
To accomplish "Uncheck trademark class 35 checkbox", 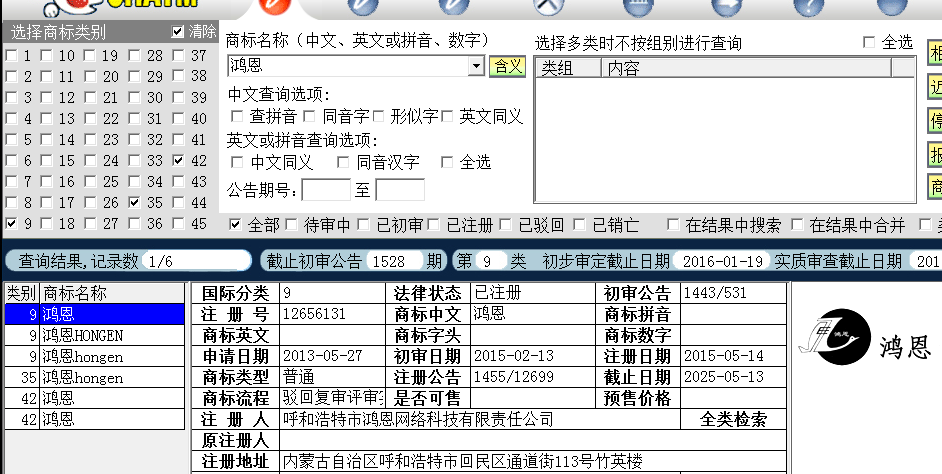I will click(135, 202).
